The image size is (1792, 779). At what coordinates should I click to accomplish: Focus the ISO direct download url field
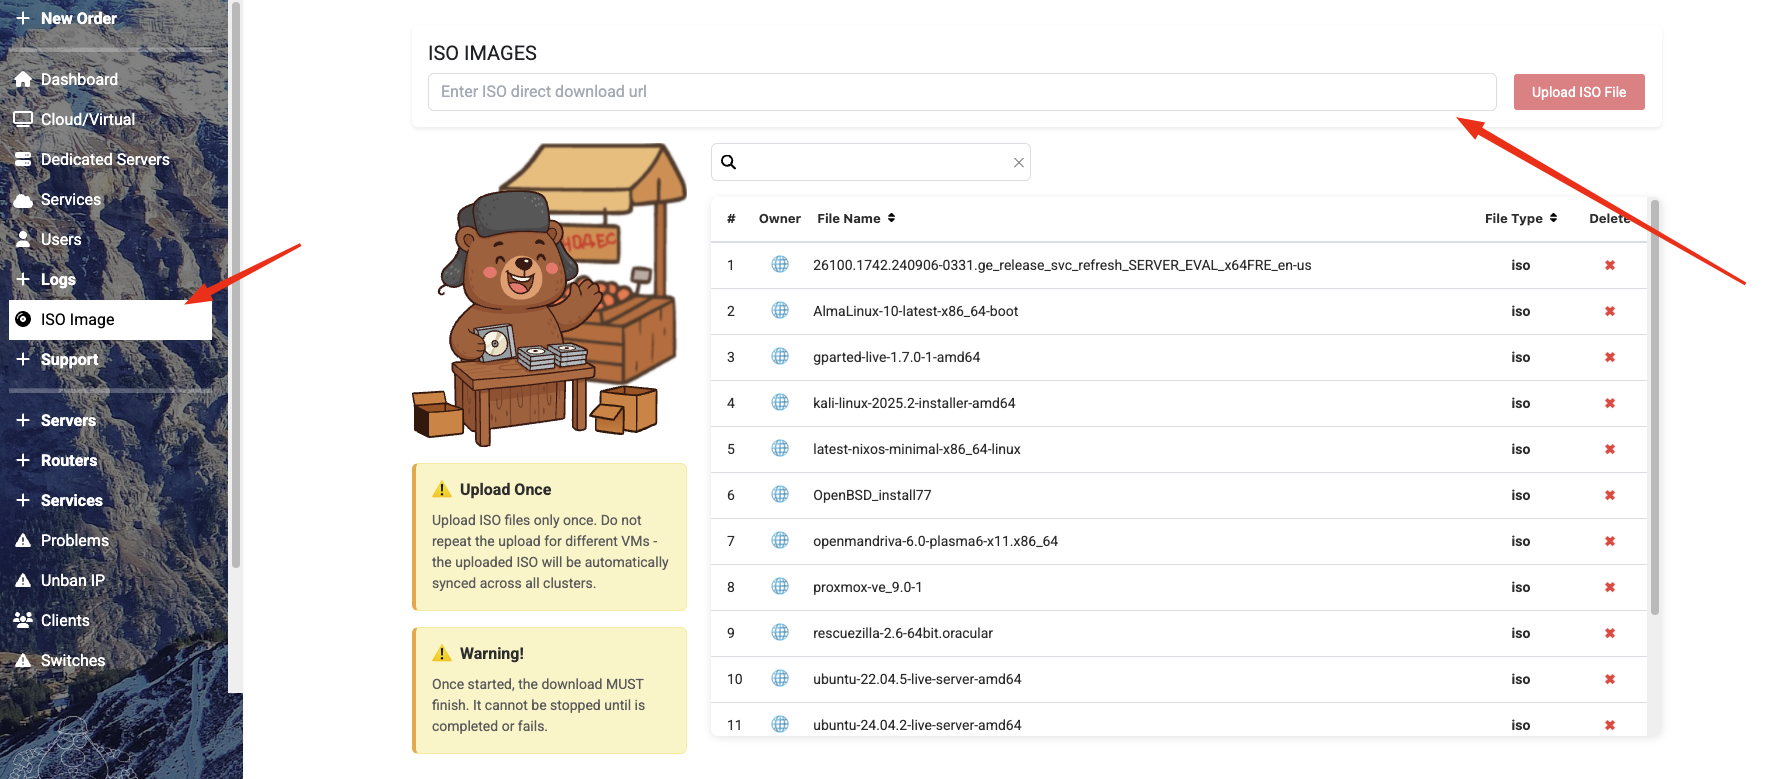click(961, 92)
